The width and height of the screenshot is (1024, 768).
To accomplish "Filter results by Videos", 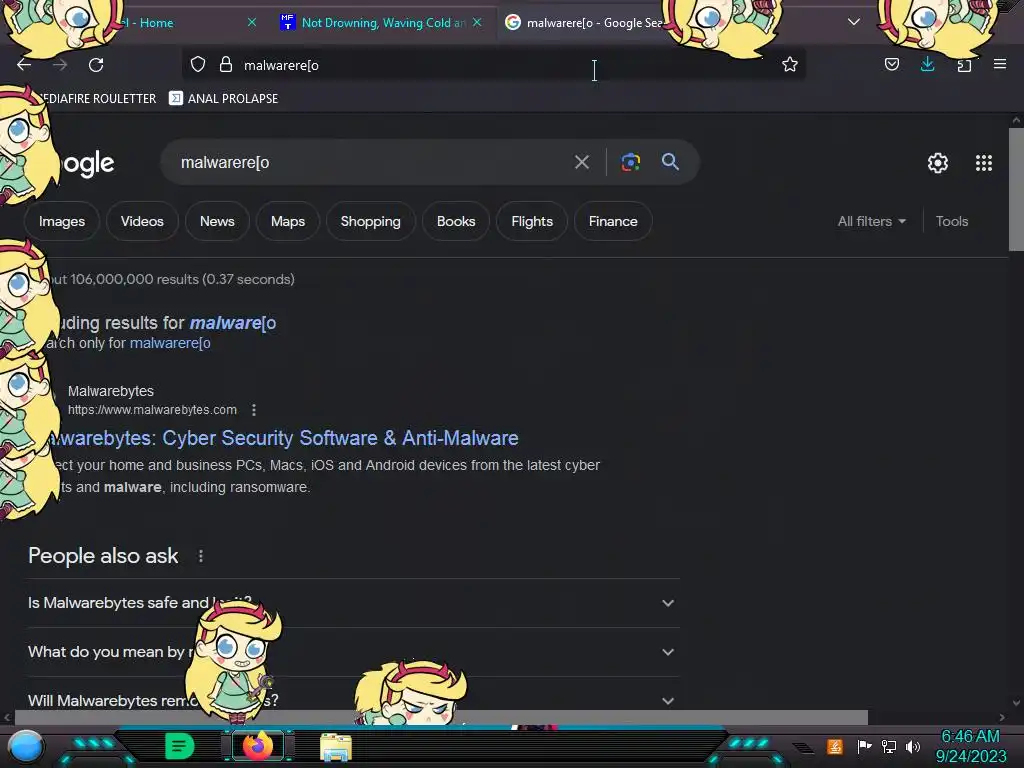I will 142,221.
